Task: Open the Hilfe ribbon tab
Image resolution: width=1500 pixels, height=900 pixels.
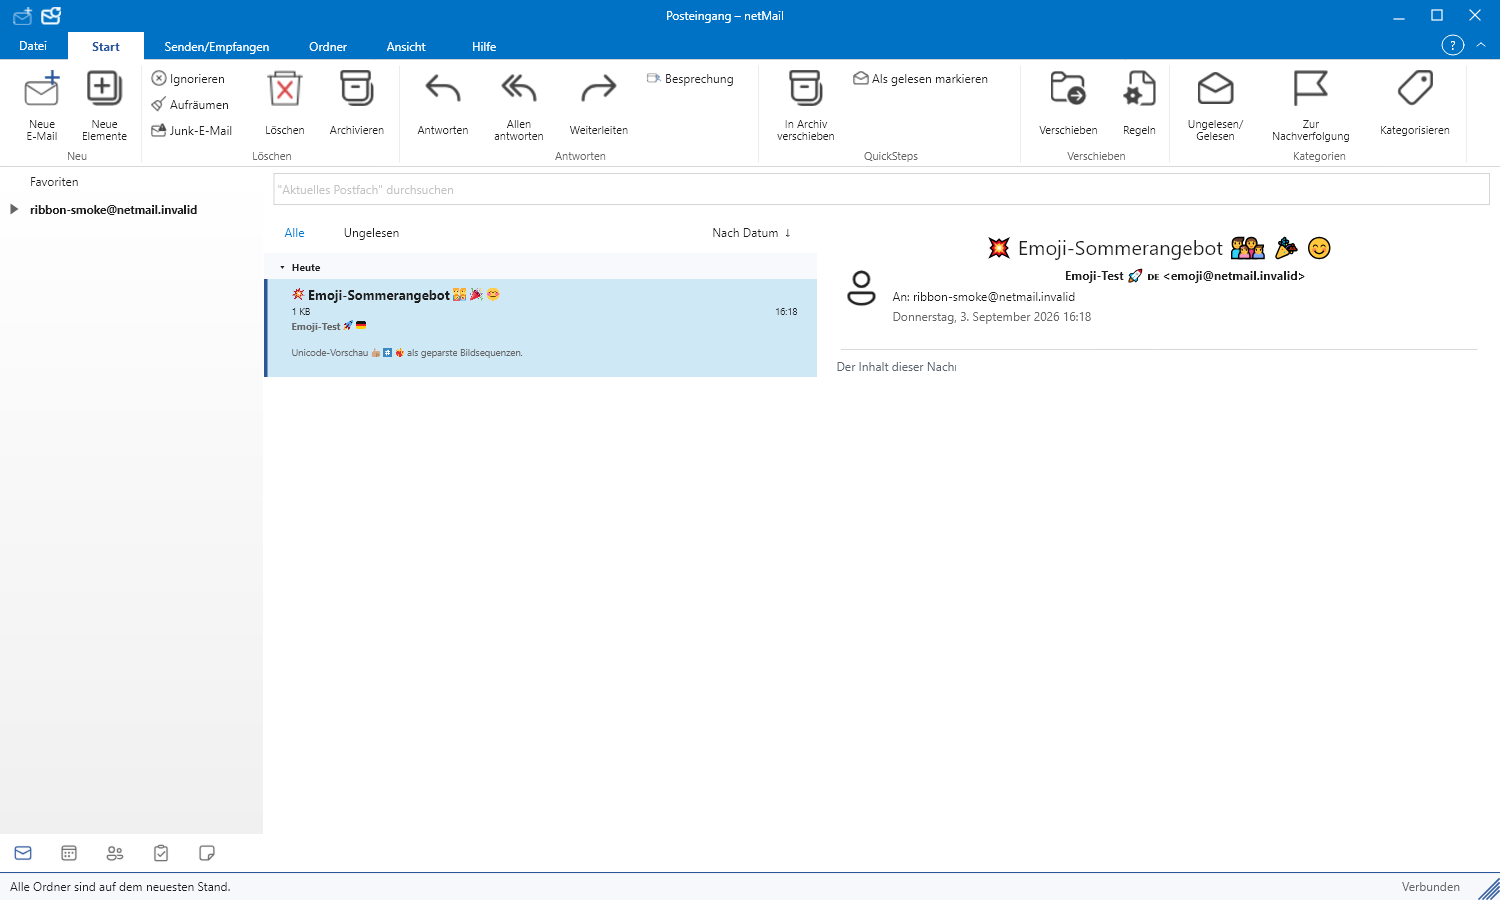Action: (484, 47)
